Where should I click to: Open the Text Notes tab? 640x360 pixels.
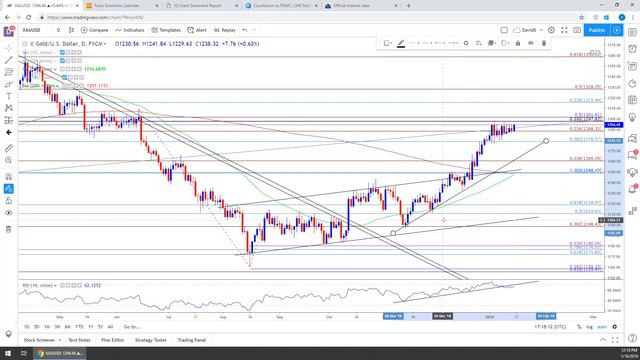(79, 340)
